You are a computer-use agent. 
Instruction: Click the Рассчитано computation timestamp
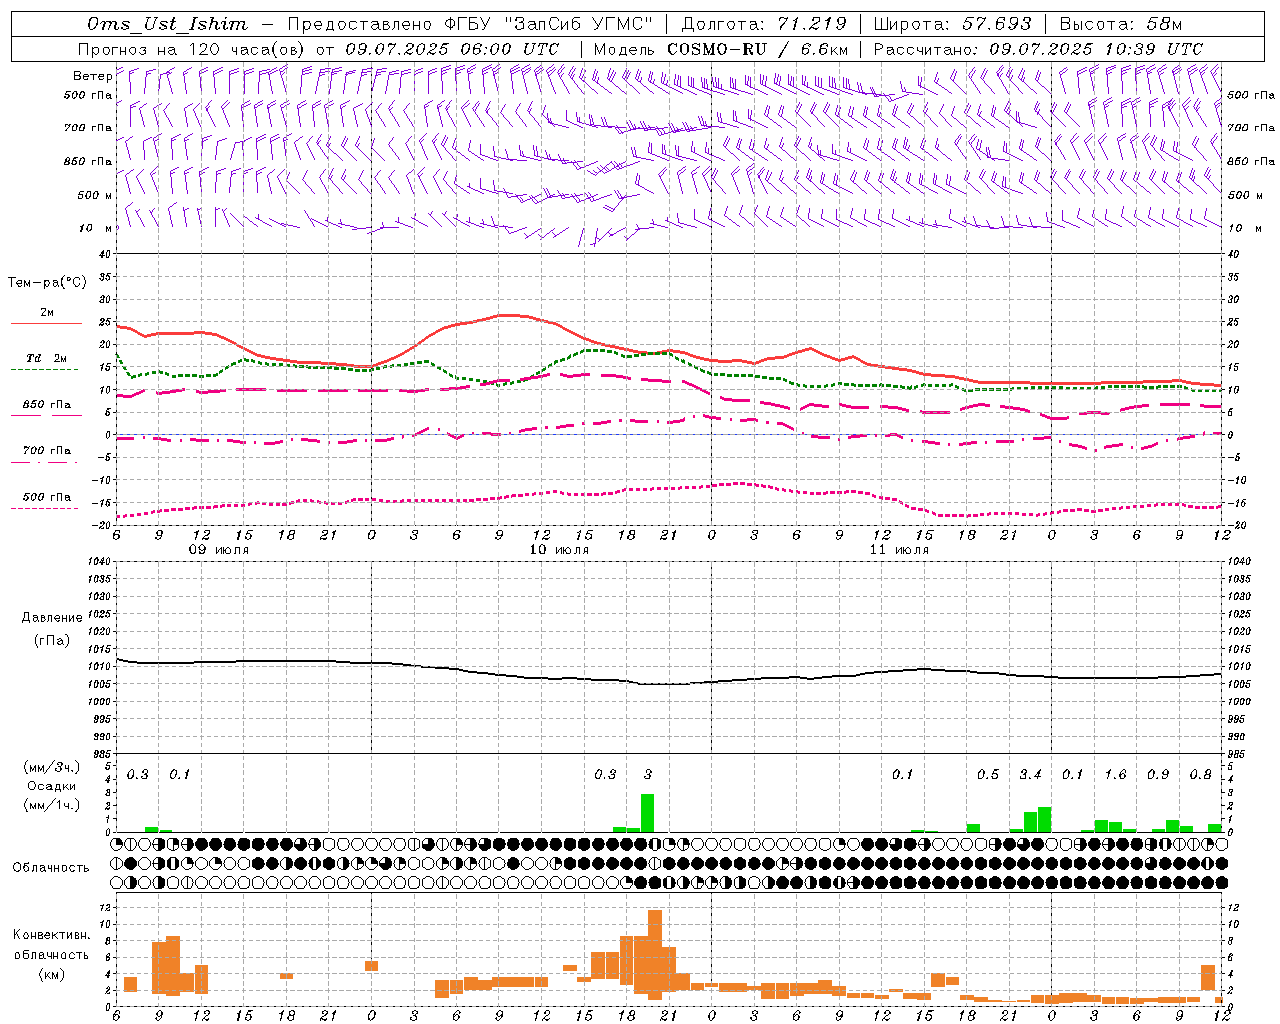pyautogui.click(x=1038, y=49)
